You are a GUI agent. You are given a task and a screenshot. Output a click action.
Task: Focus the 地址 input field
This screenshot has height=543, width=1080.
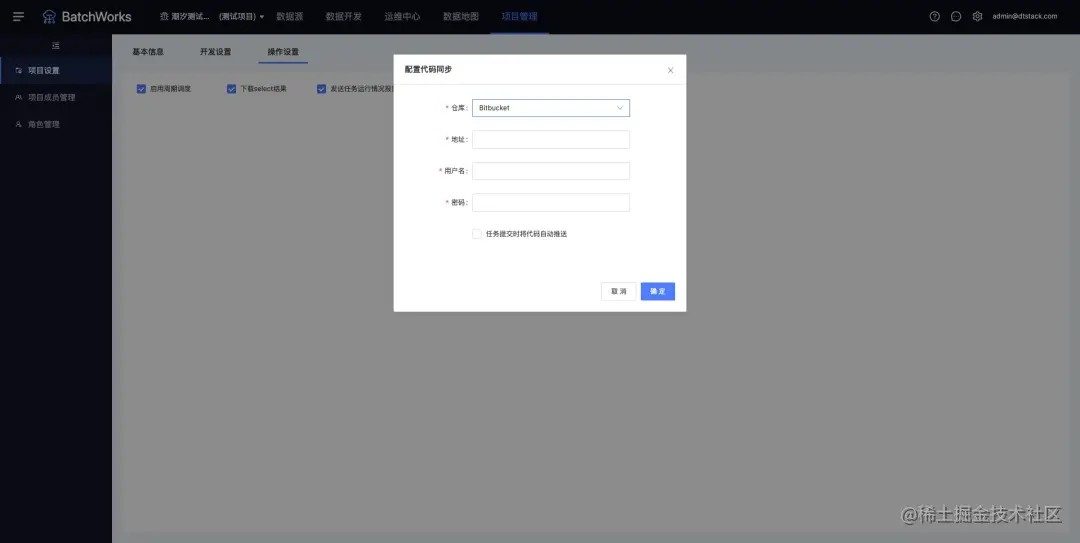click(550, 139)
